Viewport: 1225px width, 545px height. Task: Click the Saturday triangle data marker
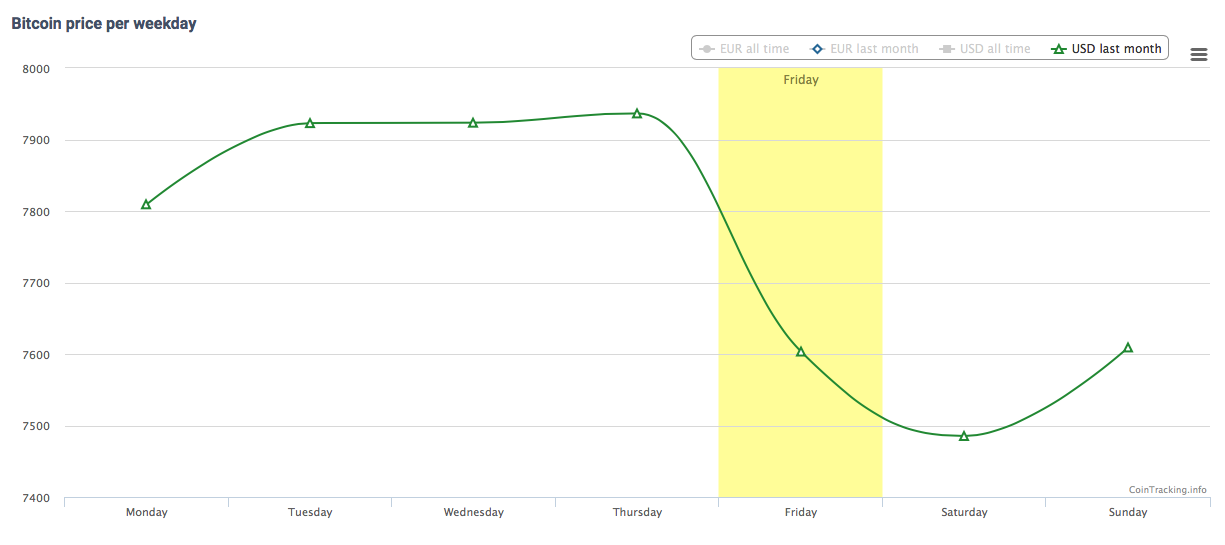point(964,436)
